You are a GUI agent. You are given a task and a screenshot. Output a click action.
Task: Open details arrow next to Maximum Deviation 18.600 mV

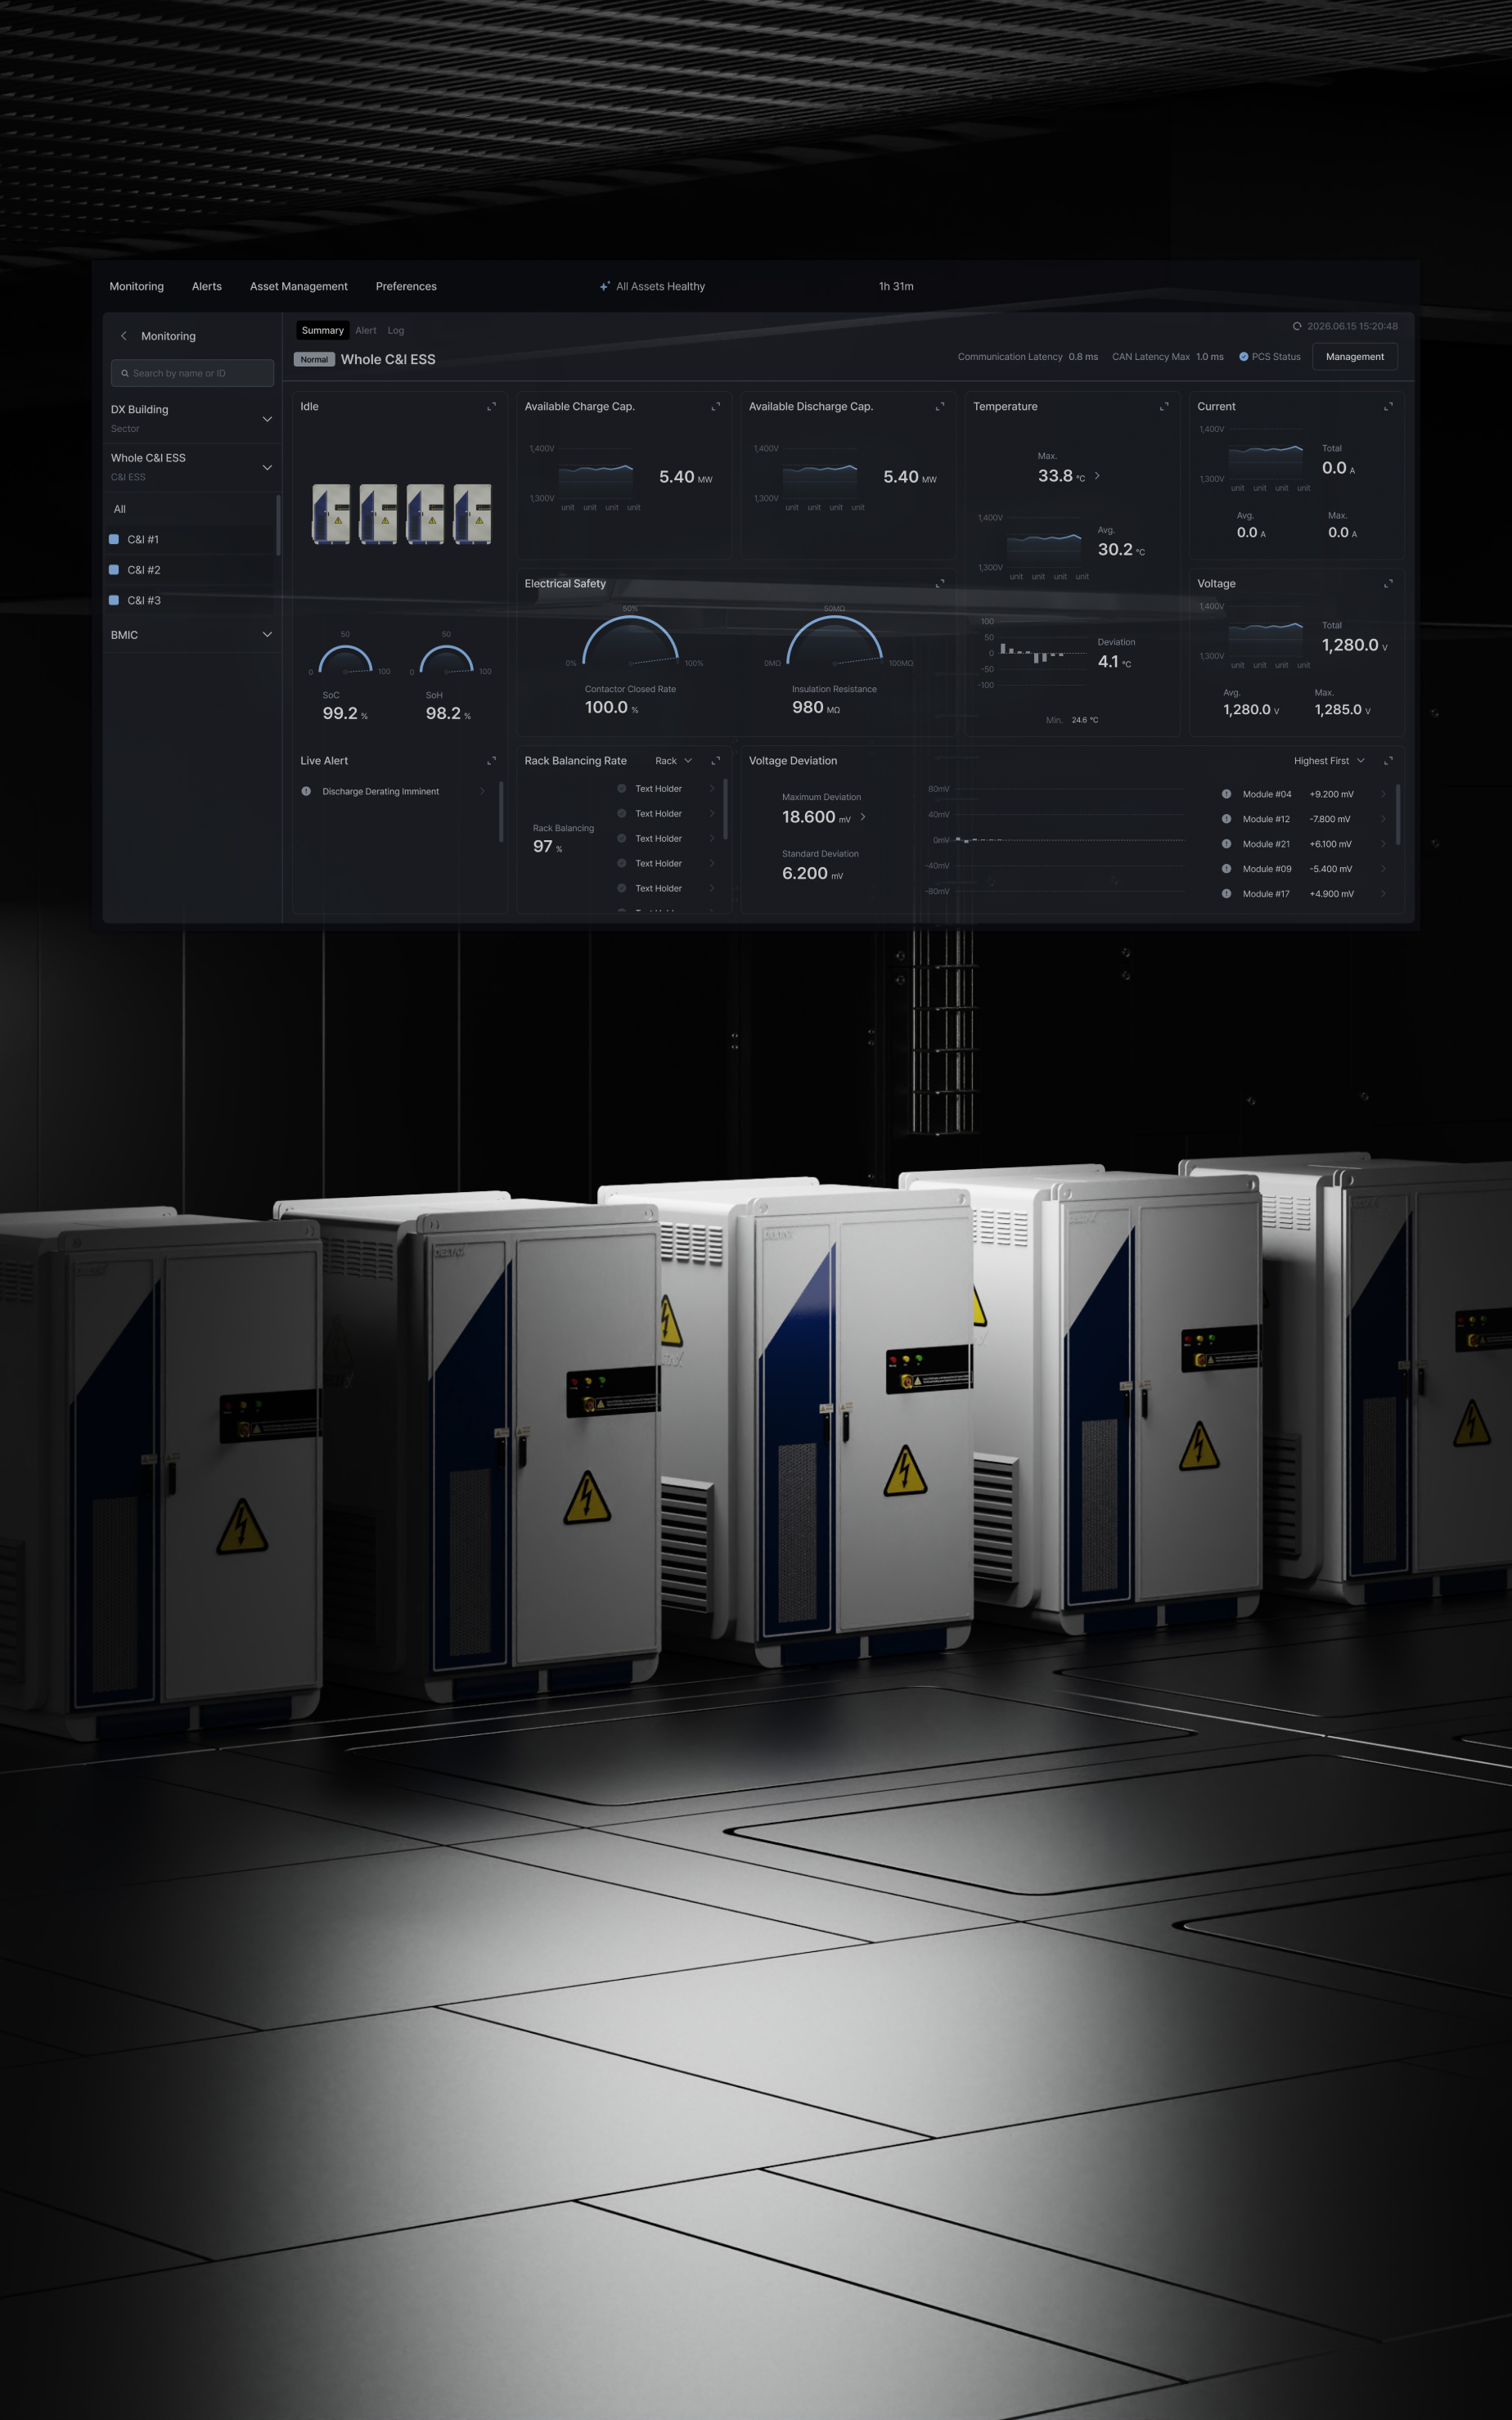click(x=863, y=817)
